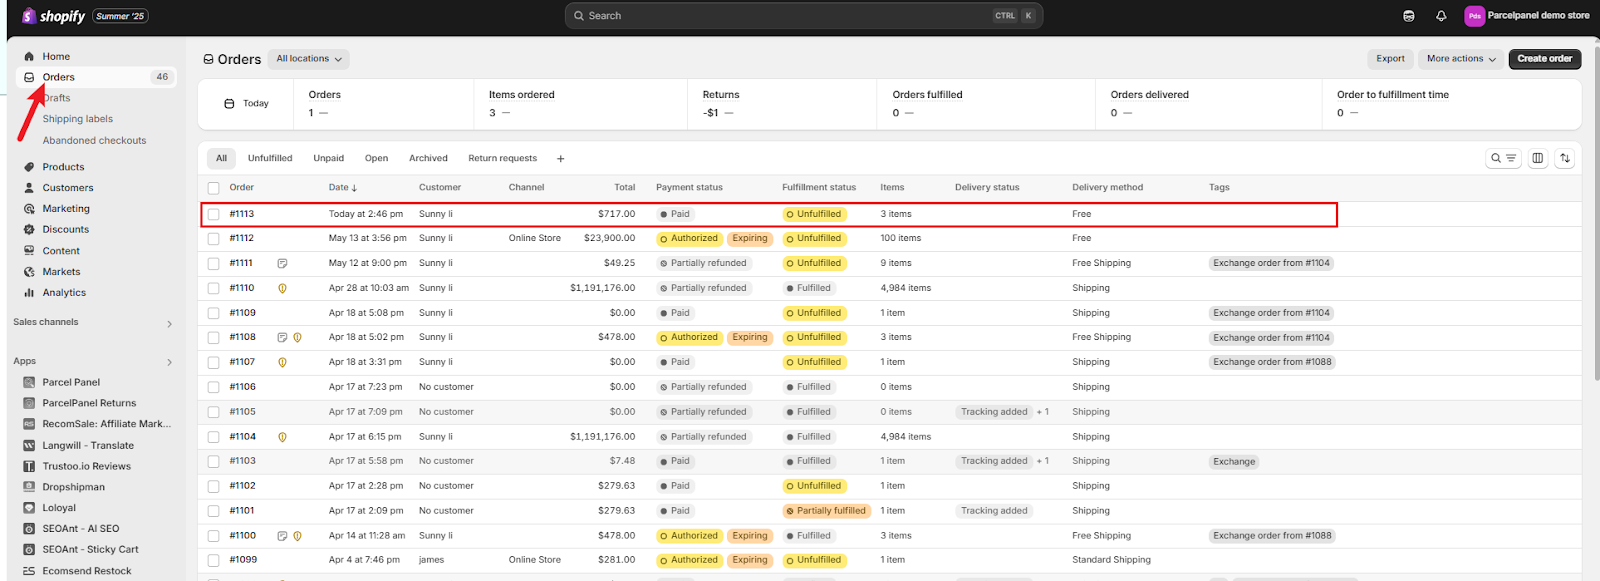The width and height of the screenshot is (1600, 581).
Task: Select checkbox for order #1109
Action: pyautogui.click(x=213, y=313)
